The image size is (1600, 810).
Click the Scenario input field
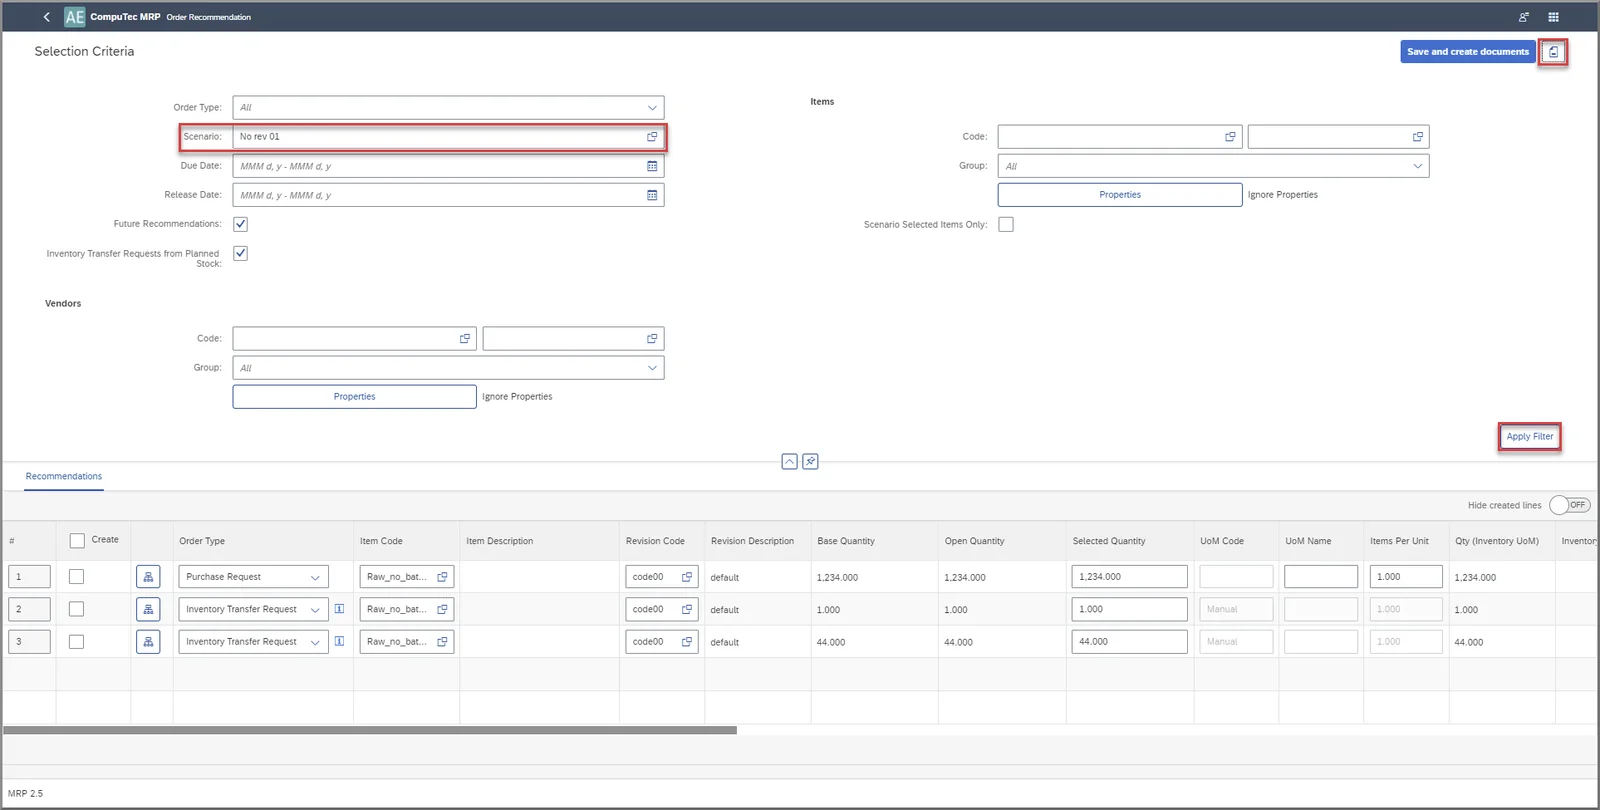448,137
